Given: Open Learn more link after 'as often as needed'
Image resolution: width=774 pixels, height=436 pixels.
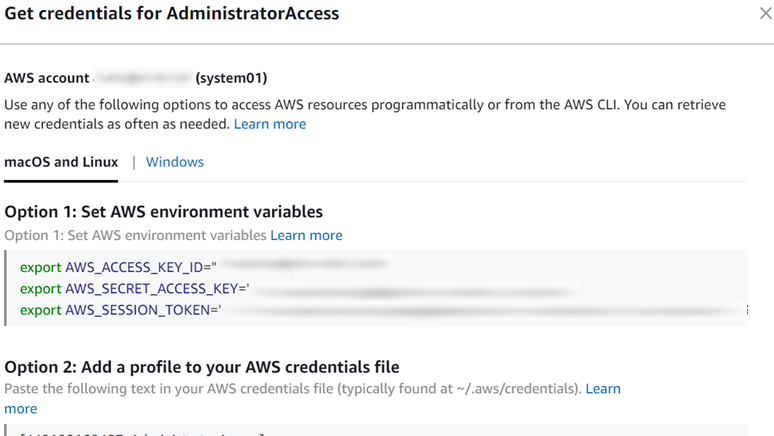Looking at the screenshot, I should pos(270,124).
